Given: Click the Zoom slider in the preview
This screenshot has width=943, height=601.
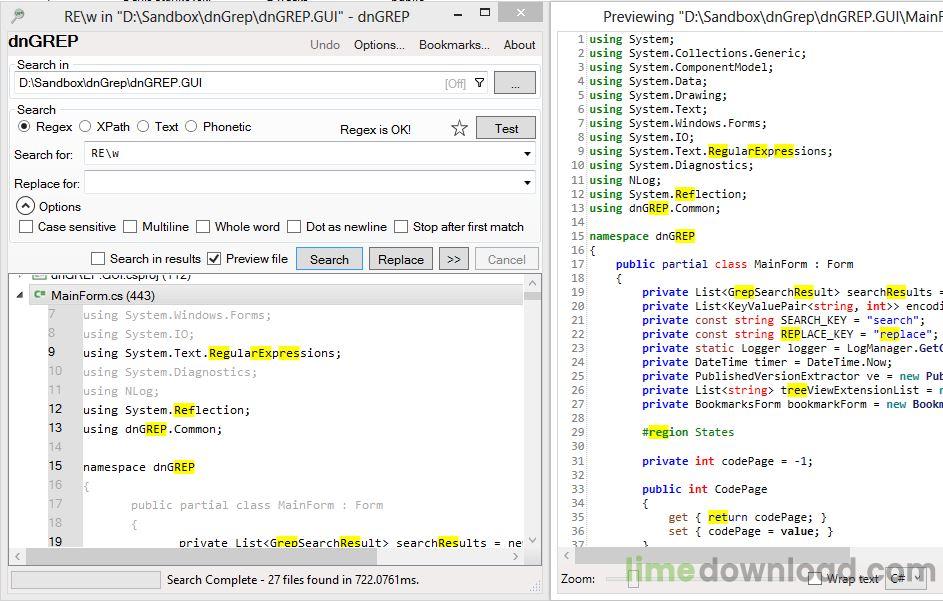Looking at the screenshot, I should (x=633, y=579).
